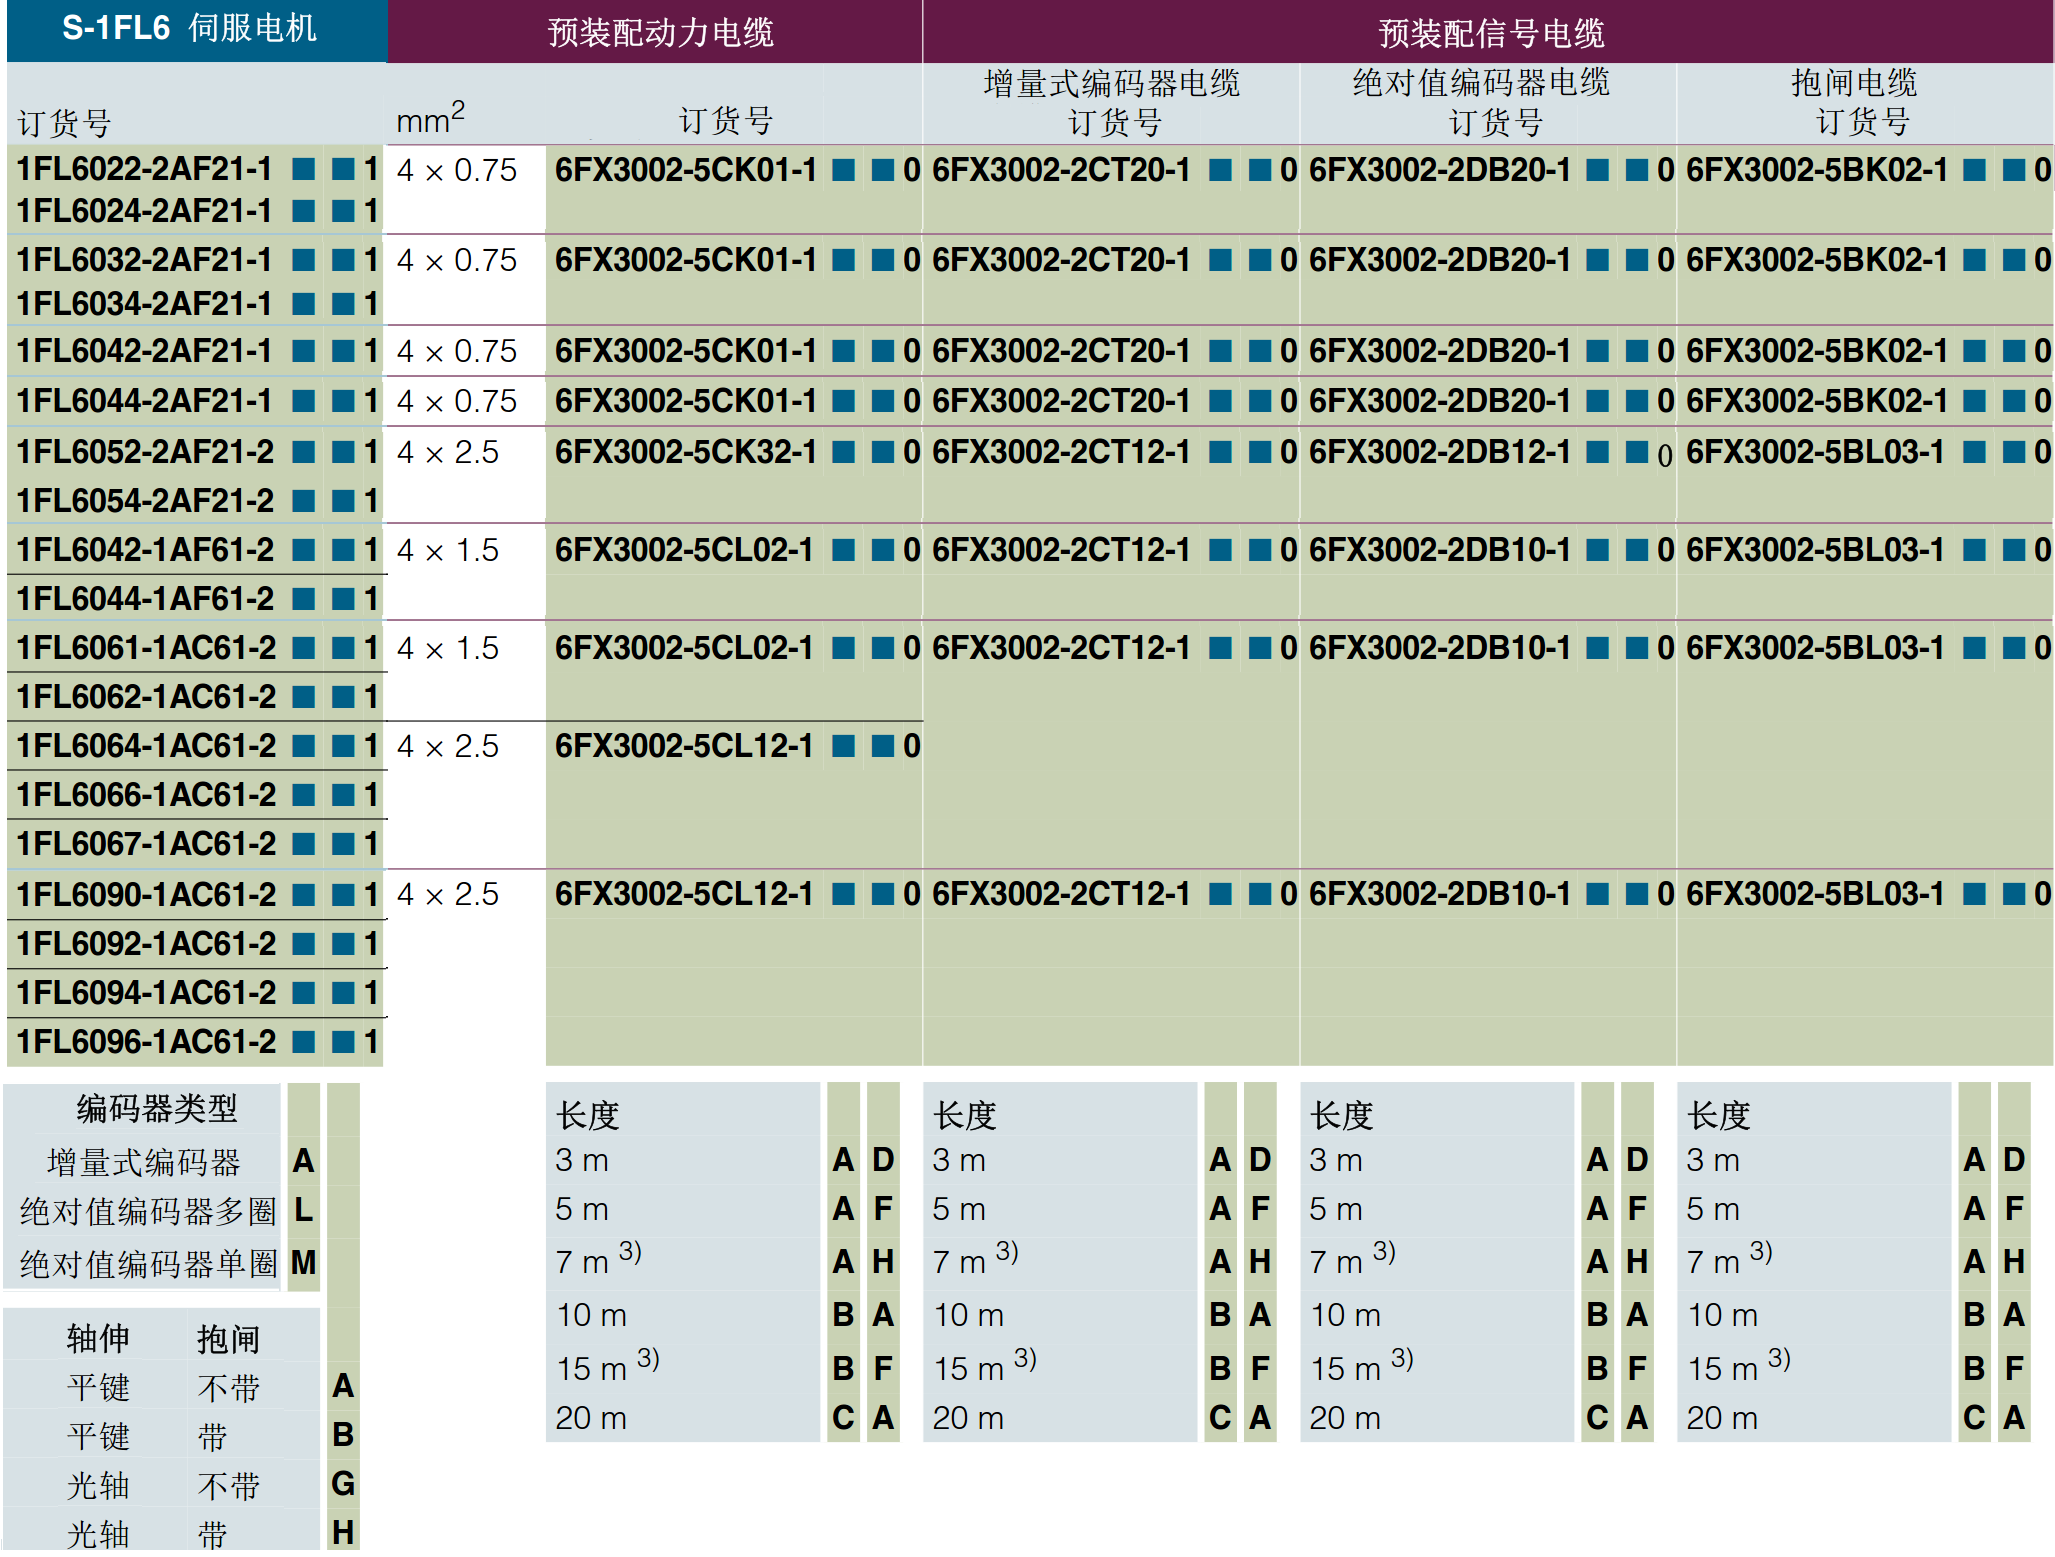This screenshot has width=2055, height=1557.
Task: Select incremental encoder code letter A
Action: click(303, 1161)
